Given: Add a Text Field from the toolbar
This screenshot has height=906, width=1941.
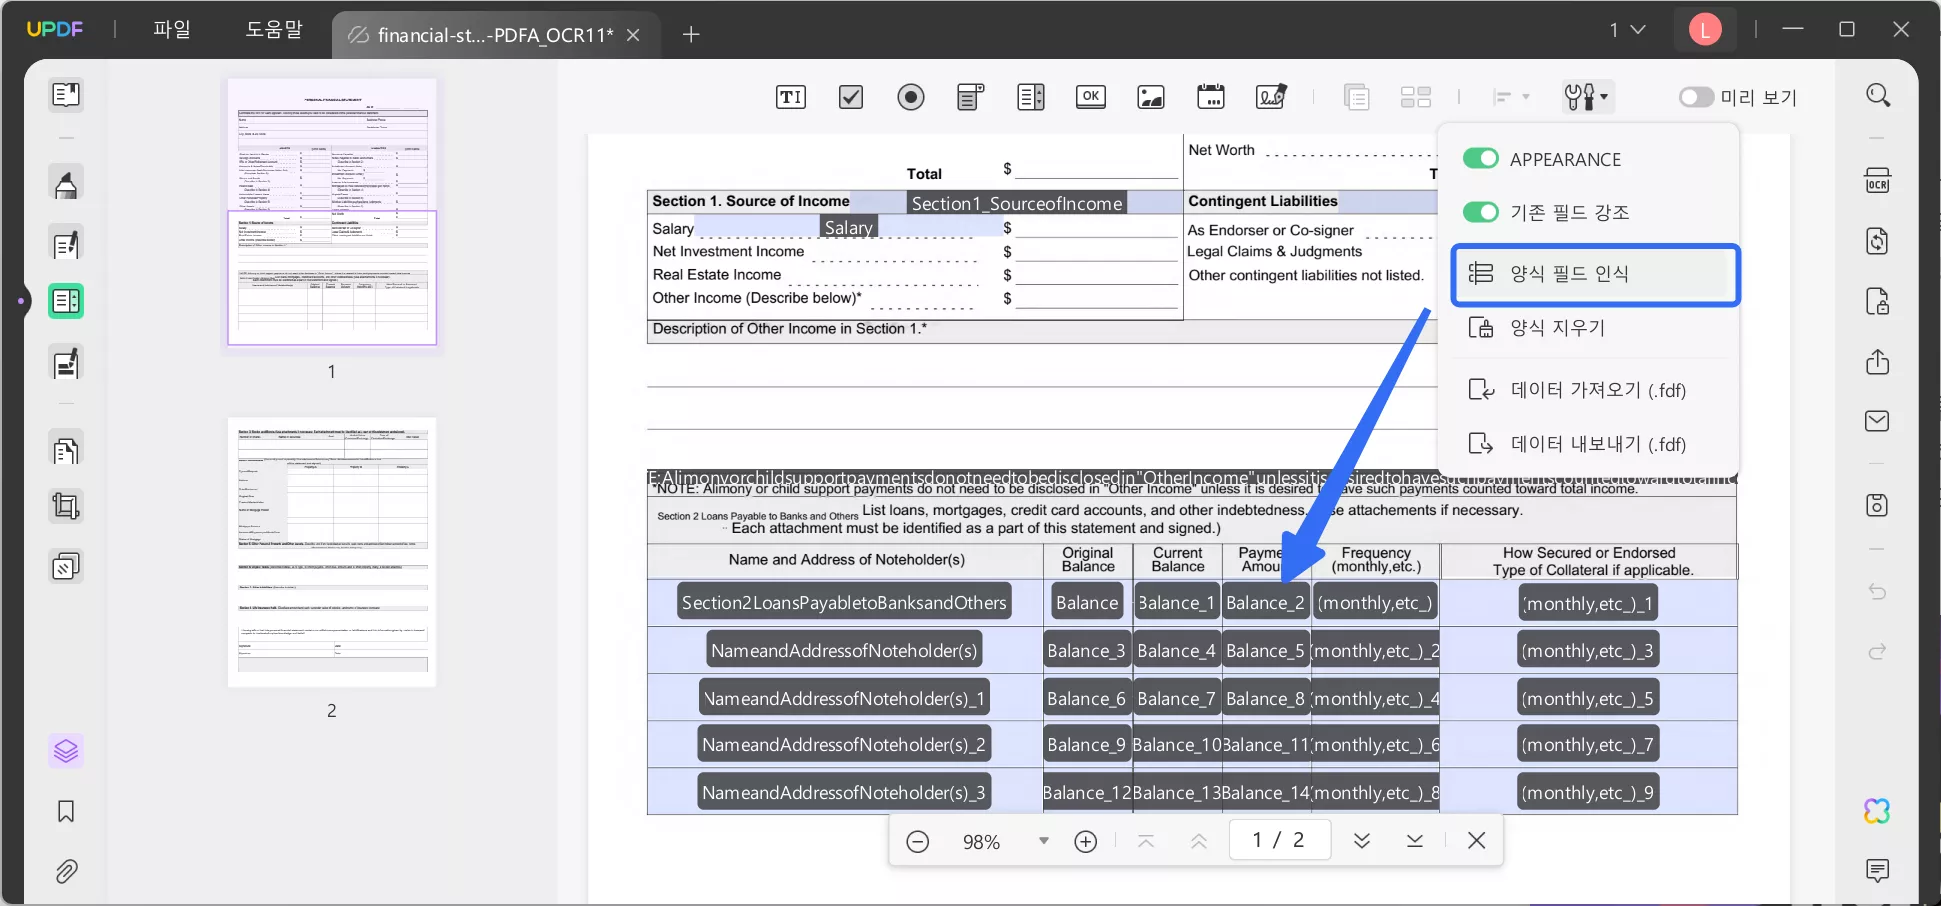Looking at the screenshot, I should [790, 97].
